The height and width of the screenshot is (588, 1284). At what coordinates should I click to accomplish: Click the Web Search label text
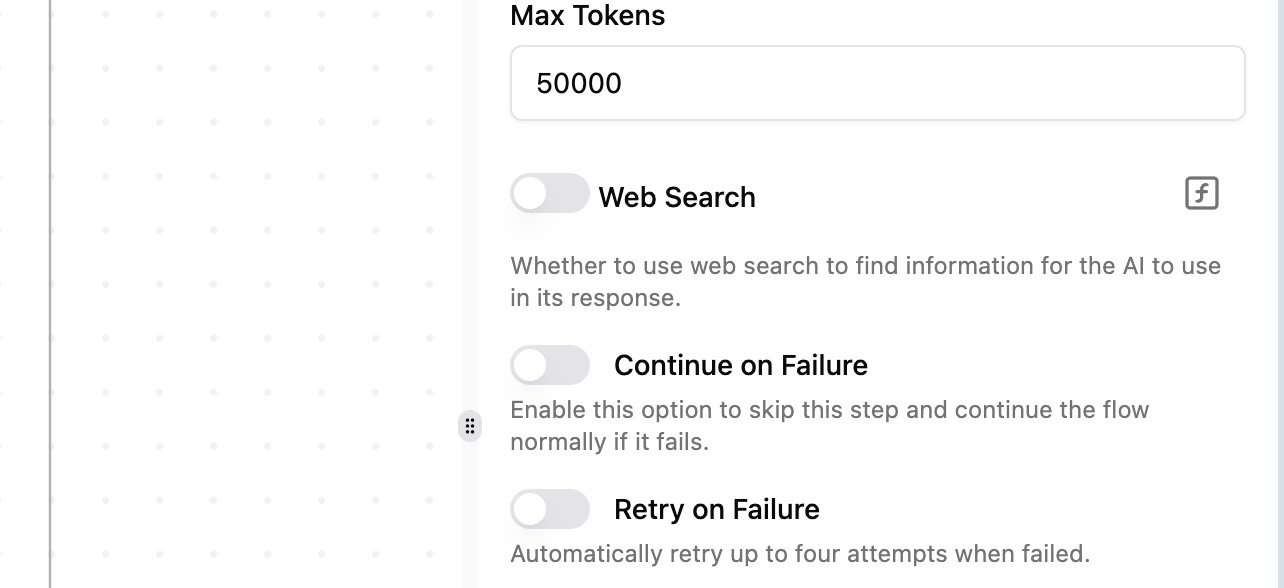tap(677, 197)
